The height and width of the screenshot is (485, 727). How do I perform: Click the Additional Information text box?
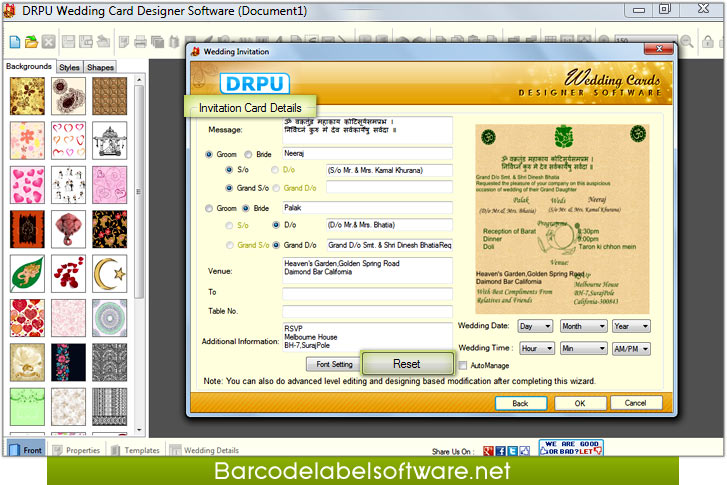[x=367, y=337]
